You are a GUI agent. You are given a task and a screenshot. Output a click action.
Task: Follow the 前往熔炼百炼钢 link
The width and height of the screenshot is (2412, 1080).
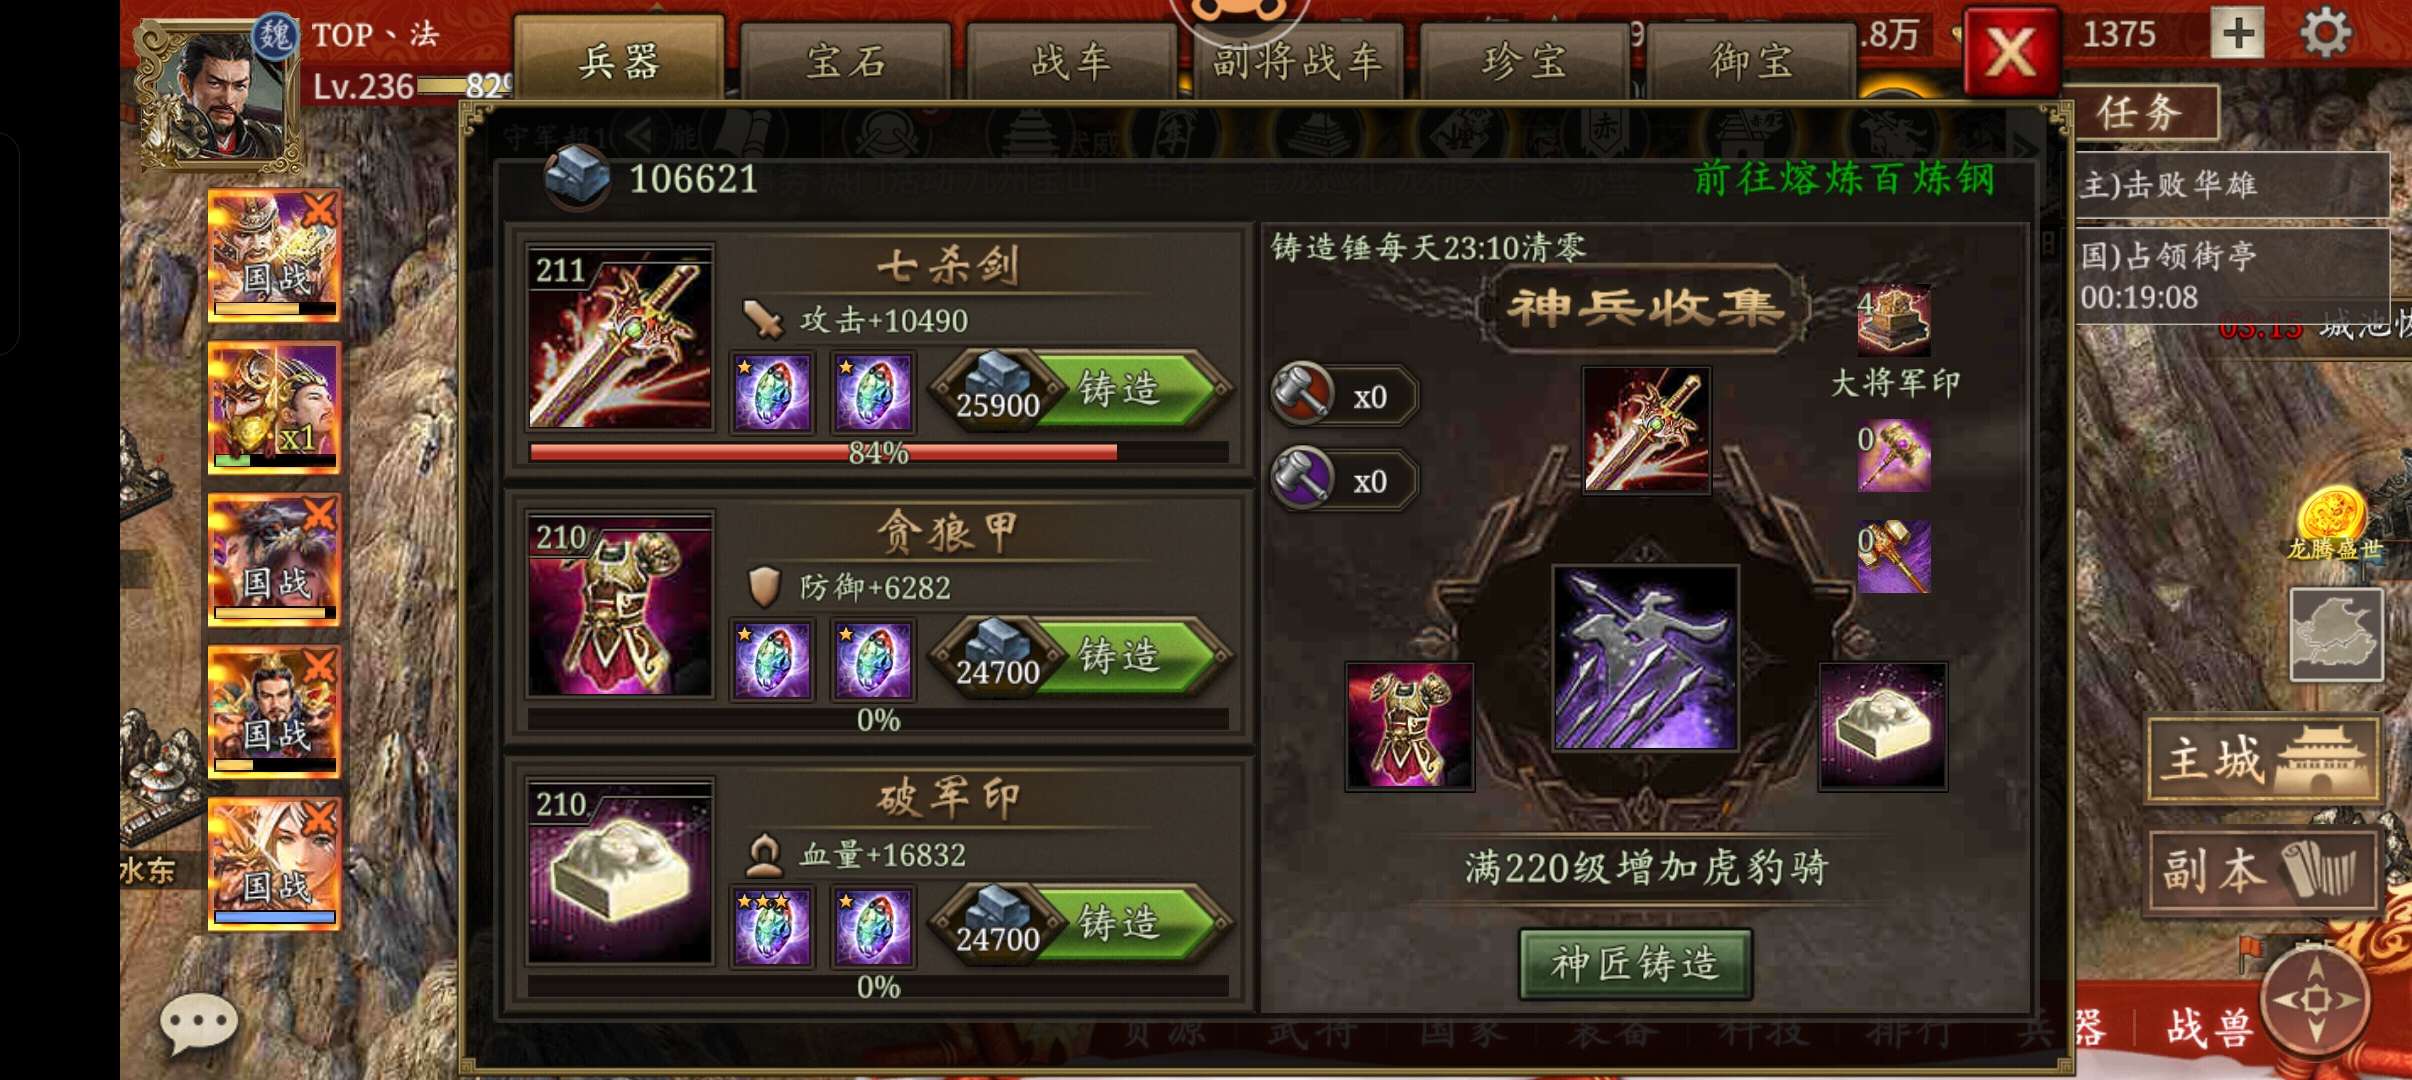[1844, 179]
